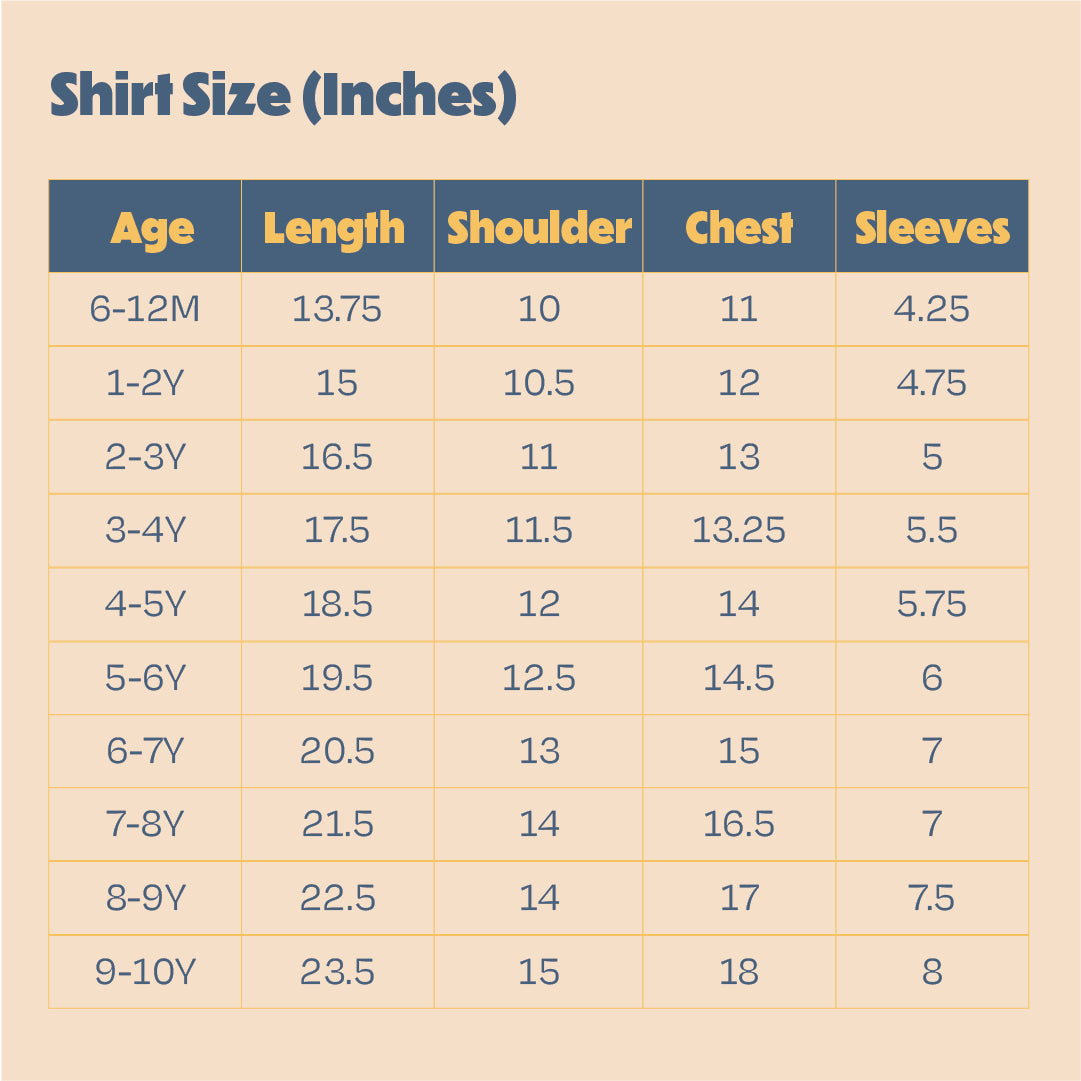Click the 2-3Y age cell
Viewport: 1081px width, 1081px height.
click(x=145, y=456)
